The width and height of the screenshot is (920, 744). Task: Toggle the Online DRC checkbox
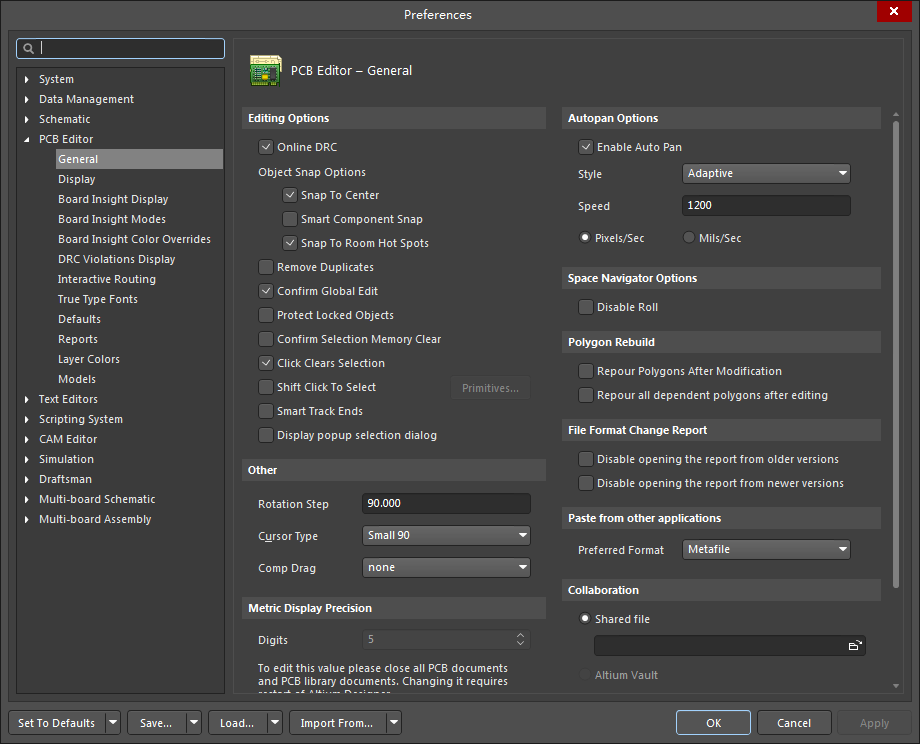pos(266,147)
